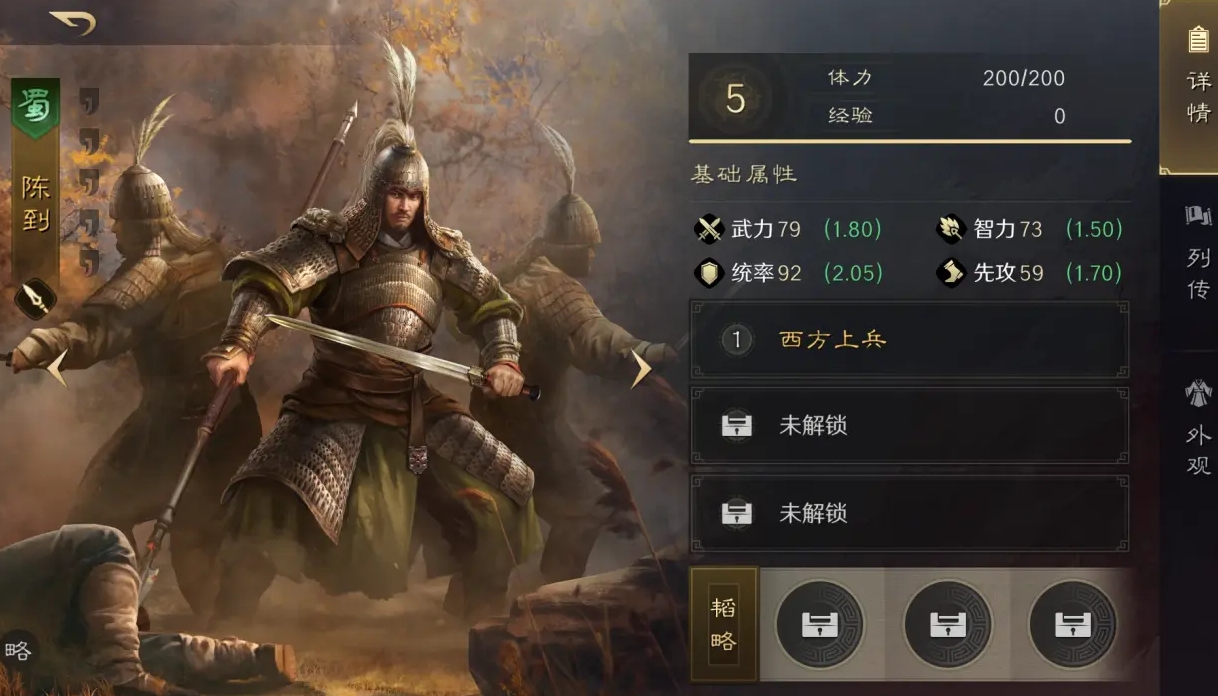This screenshot has height=696, width=1218.
Task: Tap the 统率 shield icon
Action: tap(709, 272)
